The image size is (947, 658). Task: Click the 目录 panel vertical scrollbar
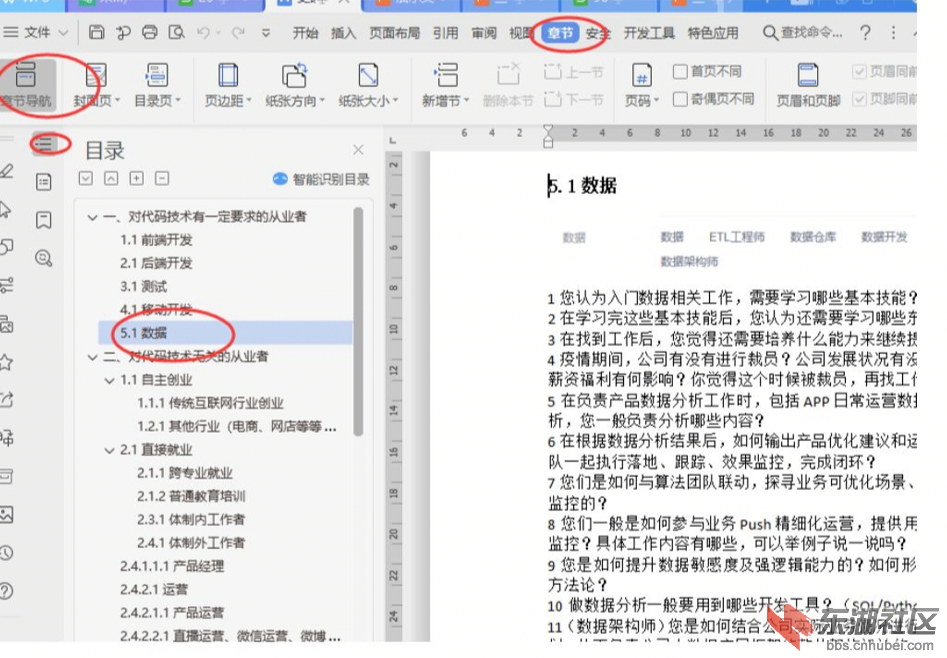click(358, 321)
